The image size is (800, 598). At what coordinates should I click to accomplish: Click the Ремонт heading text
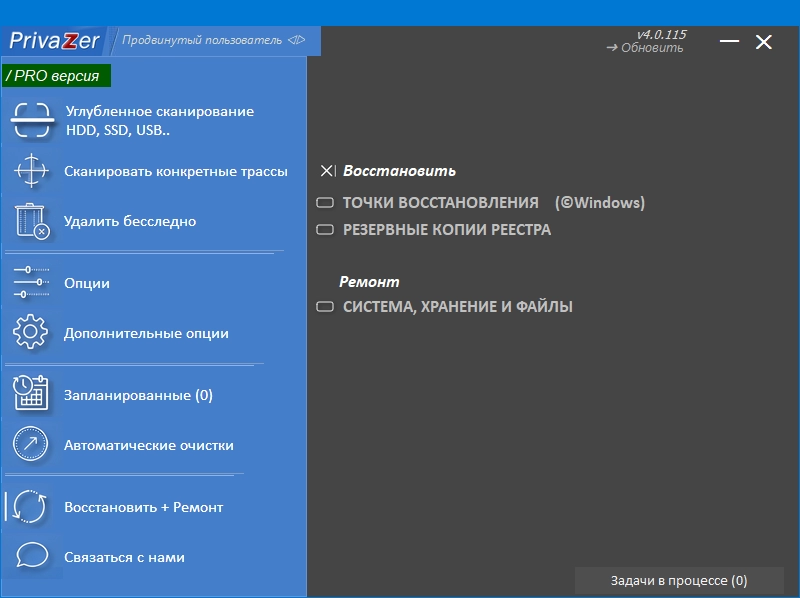[369, 282]
